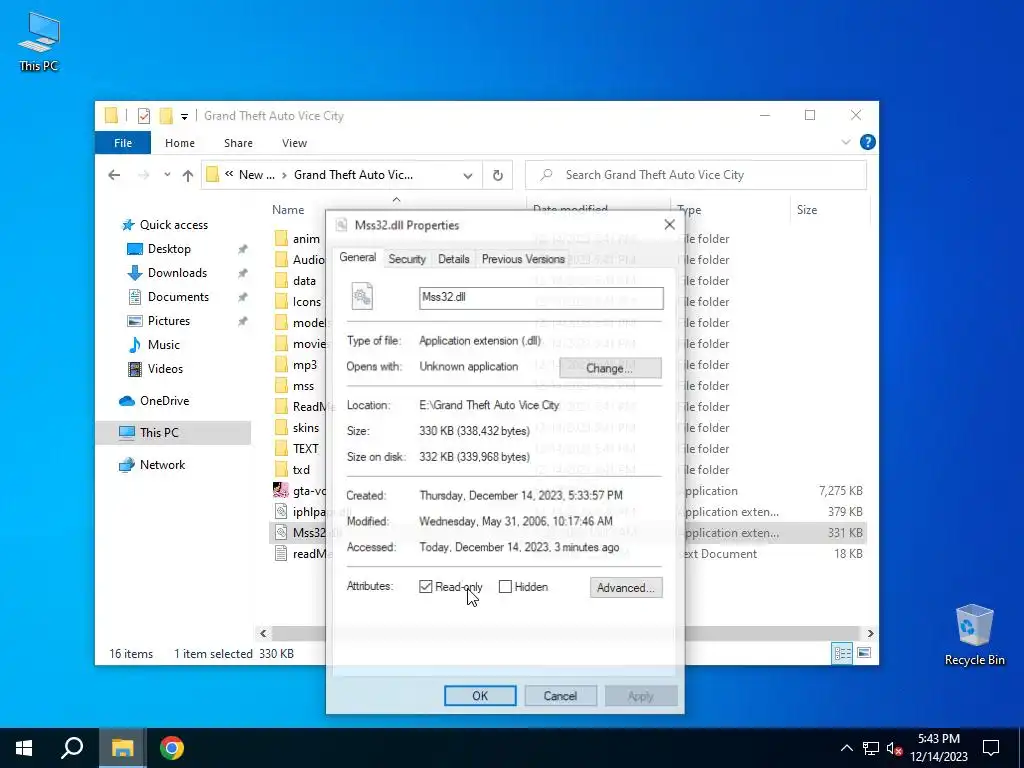Image resolution: width=1024 pixels, height=768 pixels.
Task: Click horizontal scrollbar left arrow
Action: click(263, 633)
